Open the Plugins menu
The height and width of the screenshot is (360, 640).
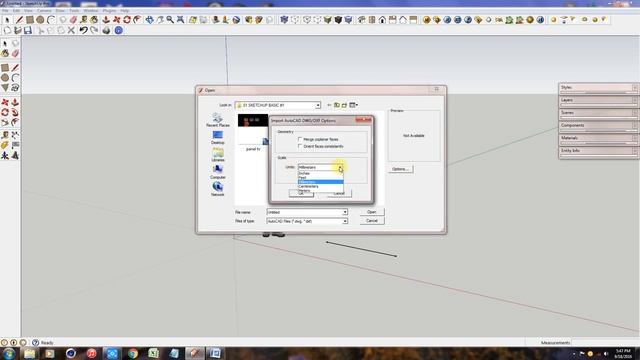[x=109, y=11]
